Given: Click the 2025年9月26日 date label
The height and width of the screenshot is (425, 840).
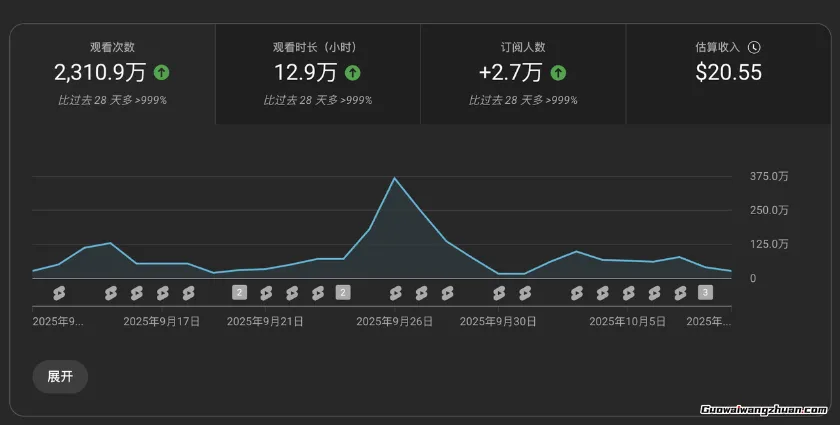Looking at the screenshot, I should (395, 322).
